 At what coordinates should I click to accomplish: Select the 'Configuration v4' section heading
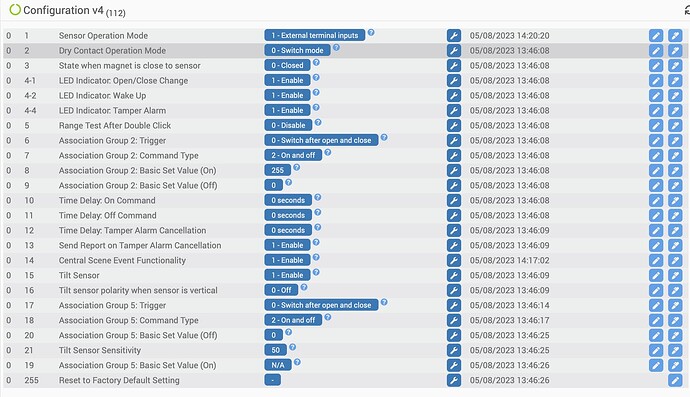click(x=63, y=10)
